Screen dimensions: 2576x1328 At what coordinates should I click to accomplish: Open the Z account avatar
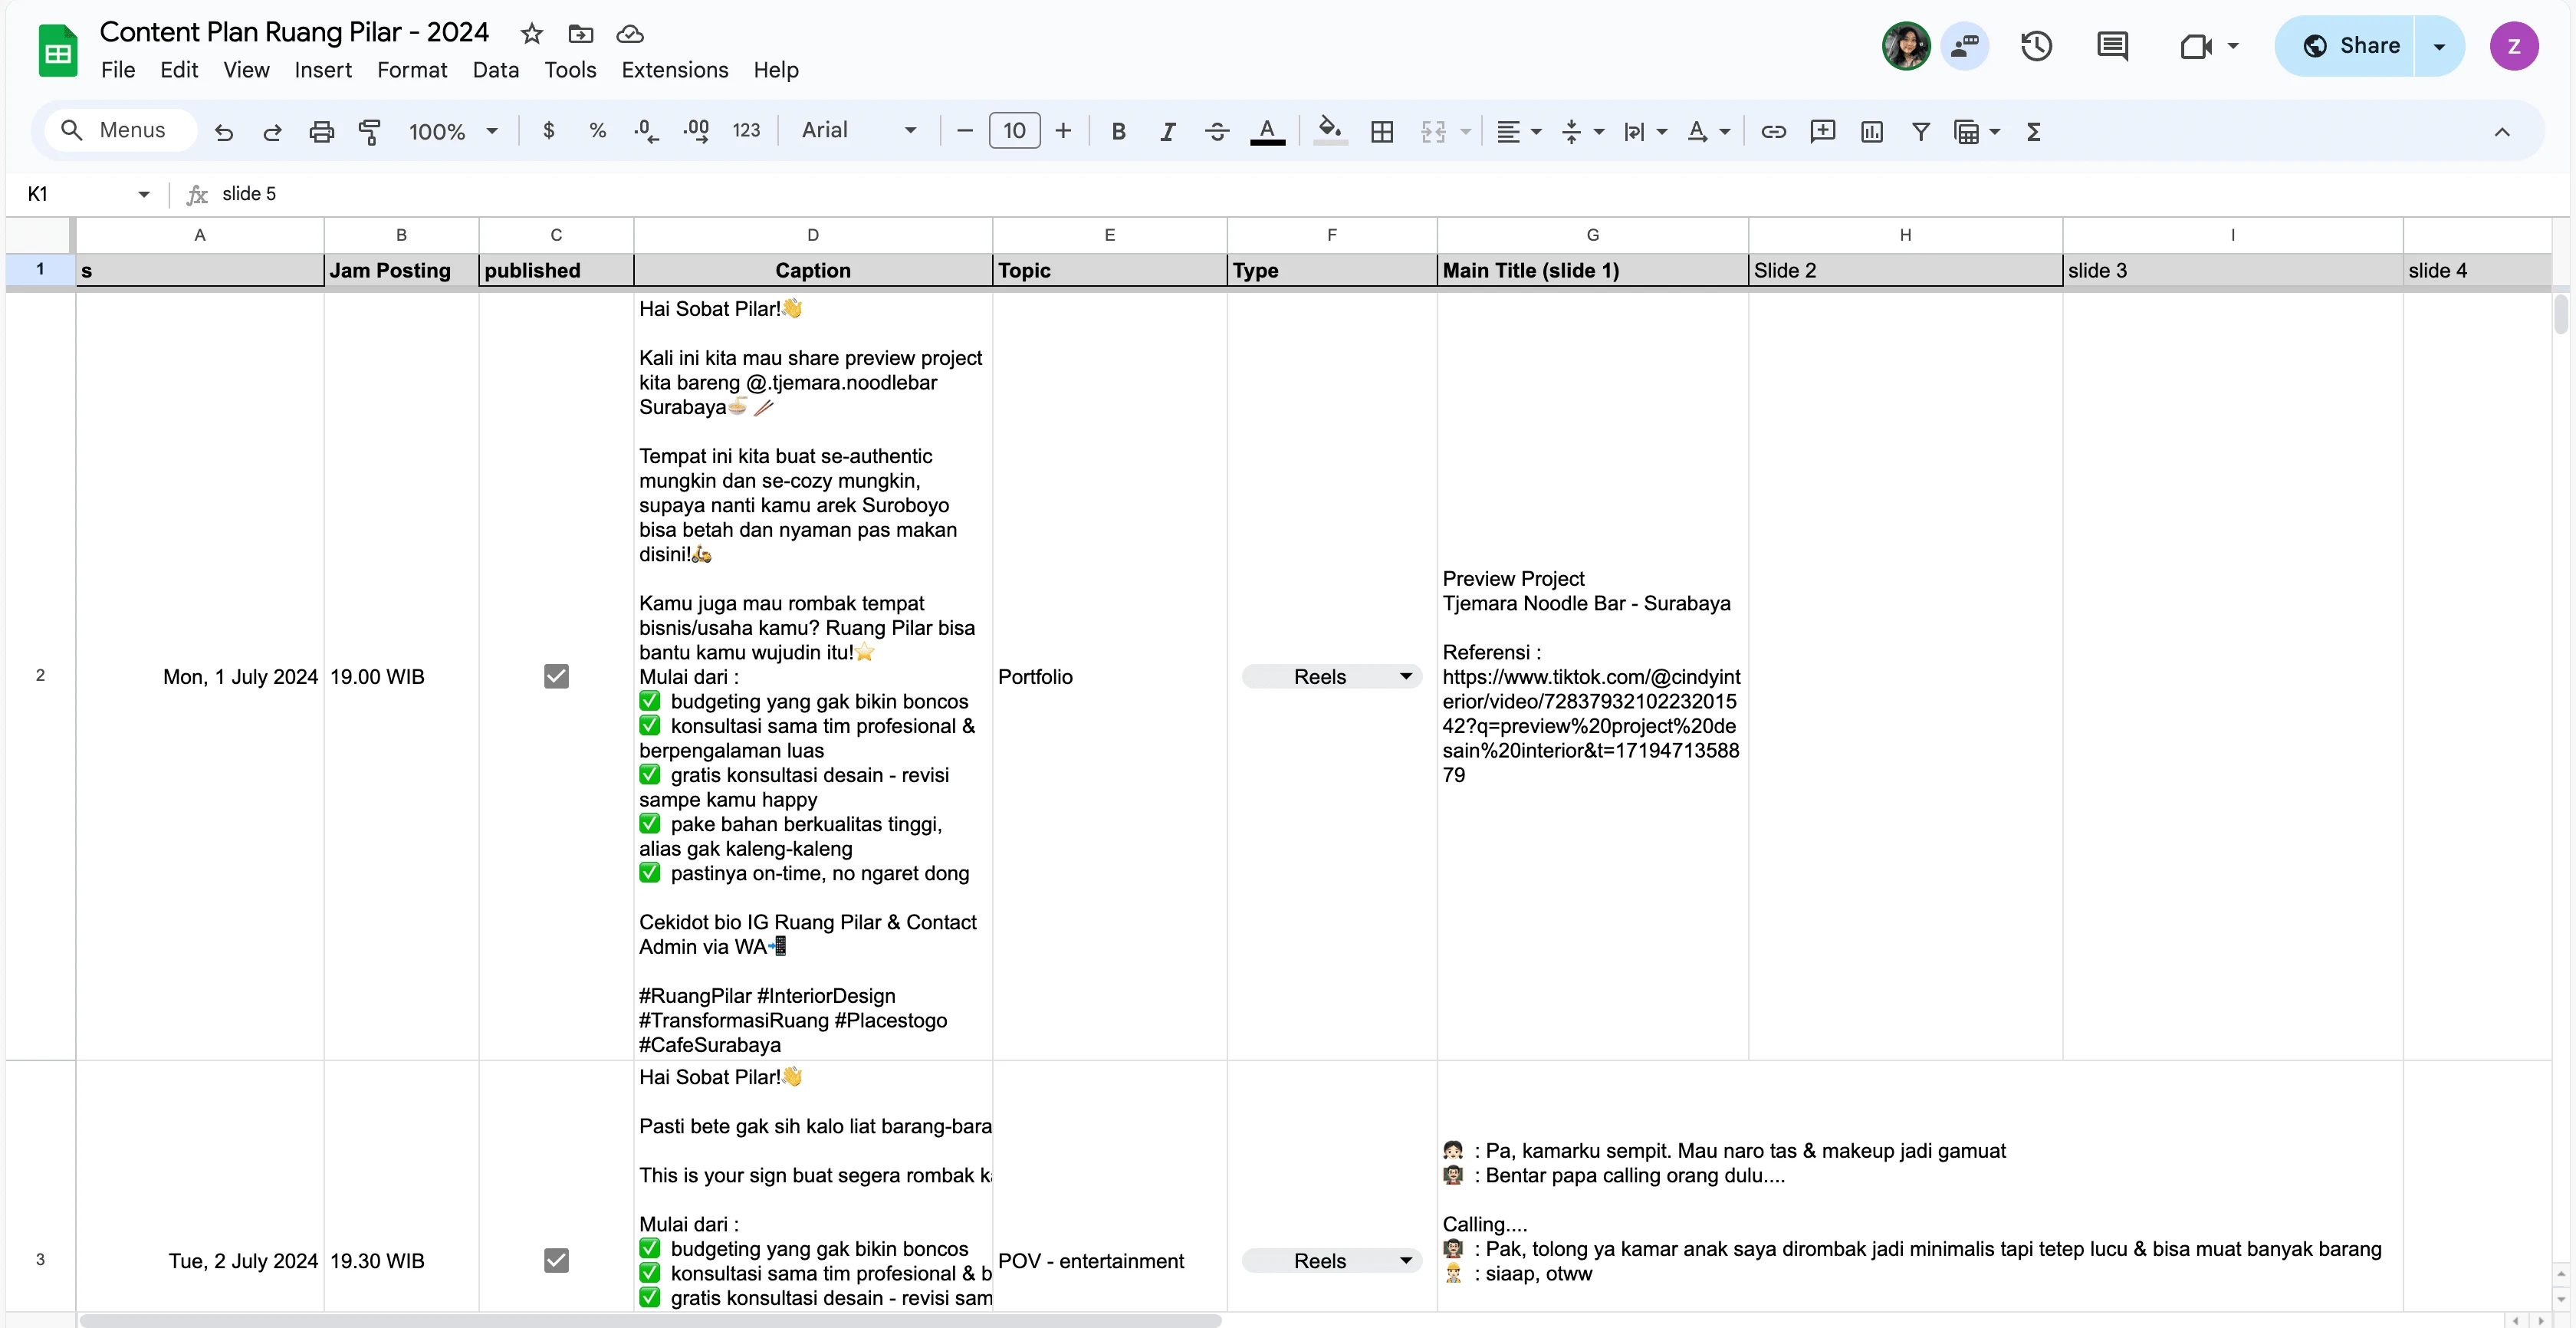click(x=2513, y=46)
